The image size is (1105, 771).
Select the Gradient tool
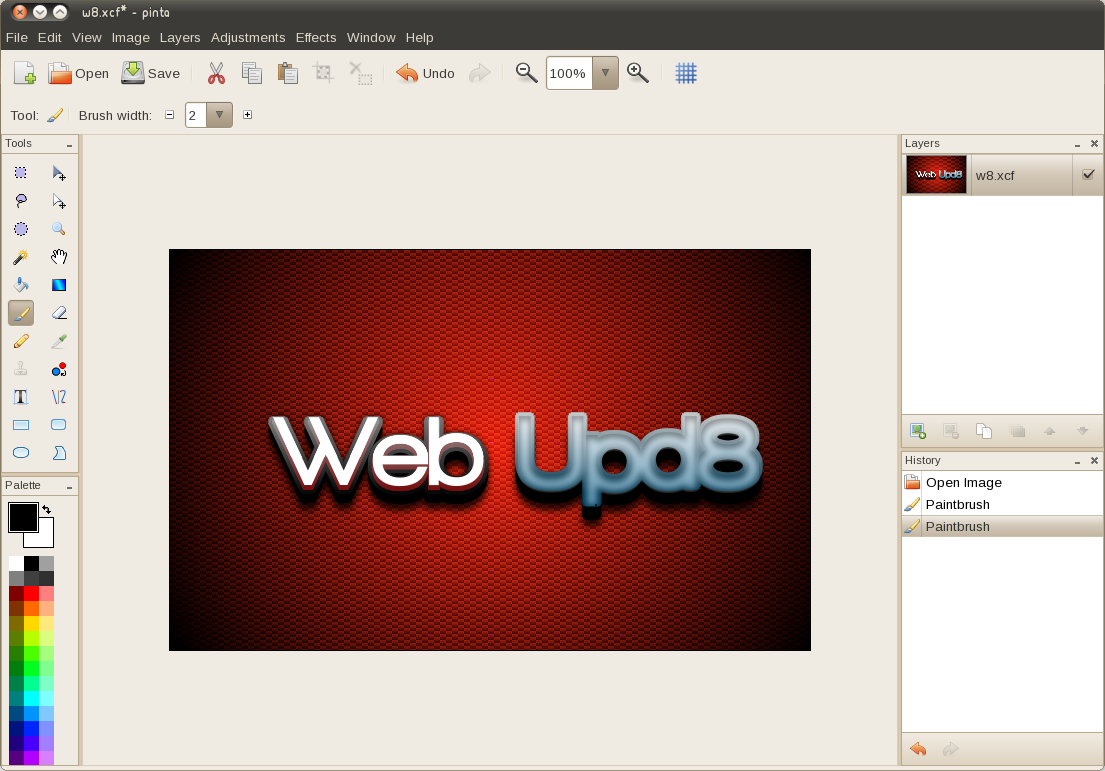59,285
